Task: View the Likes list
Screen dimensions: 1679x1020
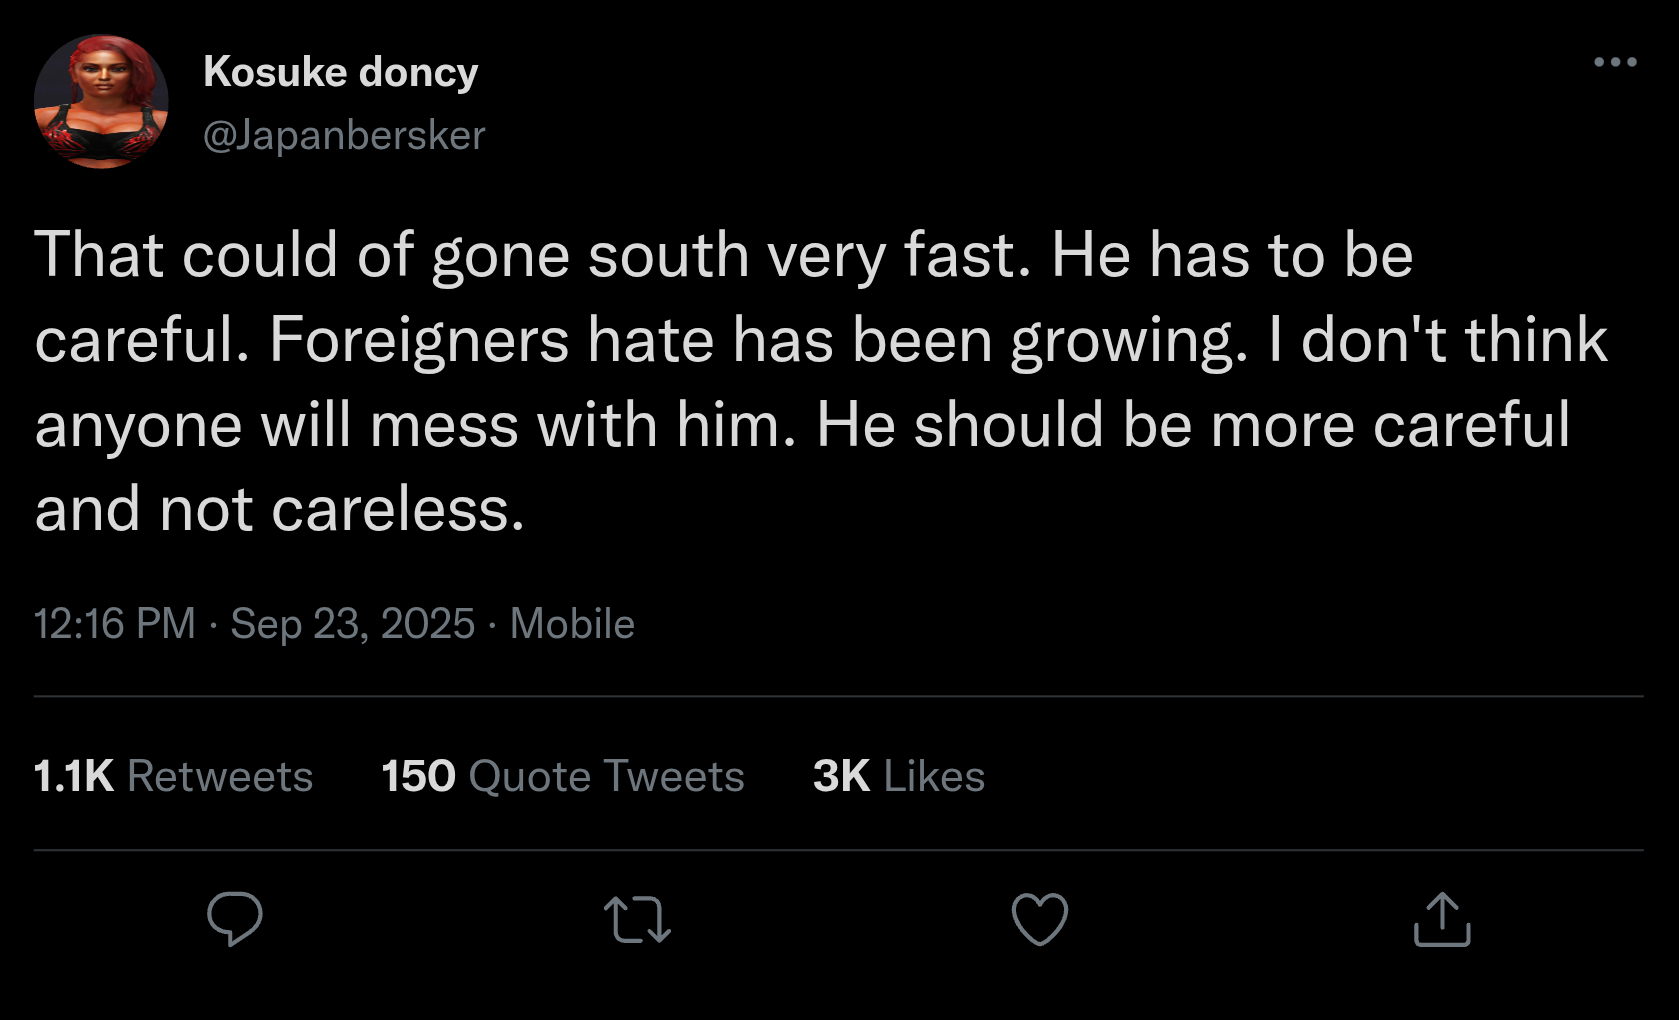Action: click(x=934, y=776)
